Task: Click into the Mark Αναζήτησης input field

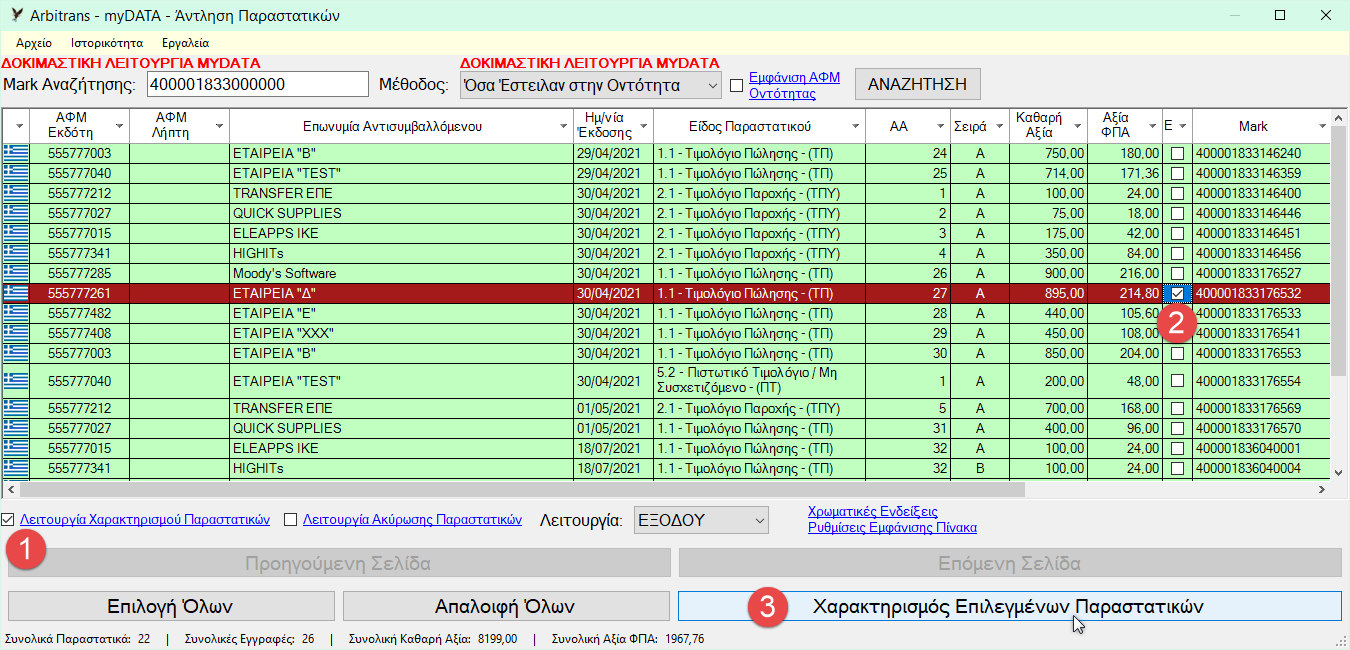Action: [256, 85]
